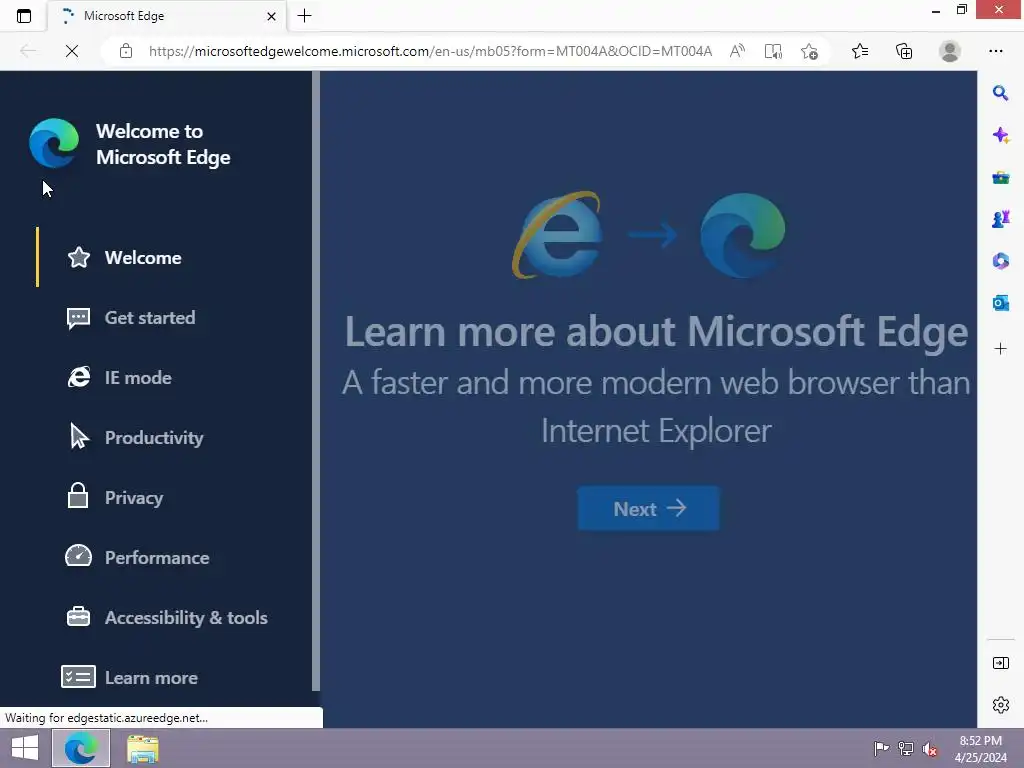Click the address bar URL
The width and height of the screenshot is (1024, 768).
click(x=430, y=51)
